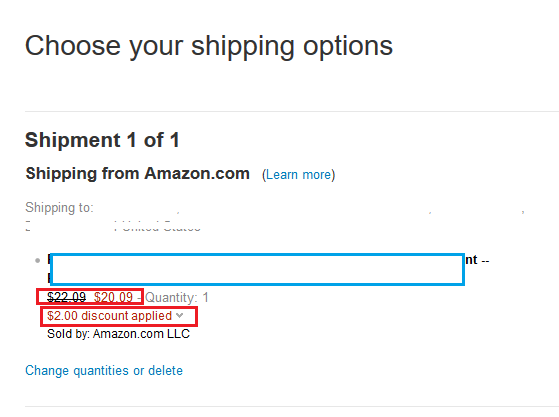Click the Shipping to: label

pos(59,207)
